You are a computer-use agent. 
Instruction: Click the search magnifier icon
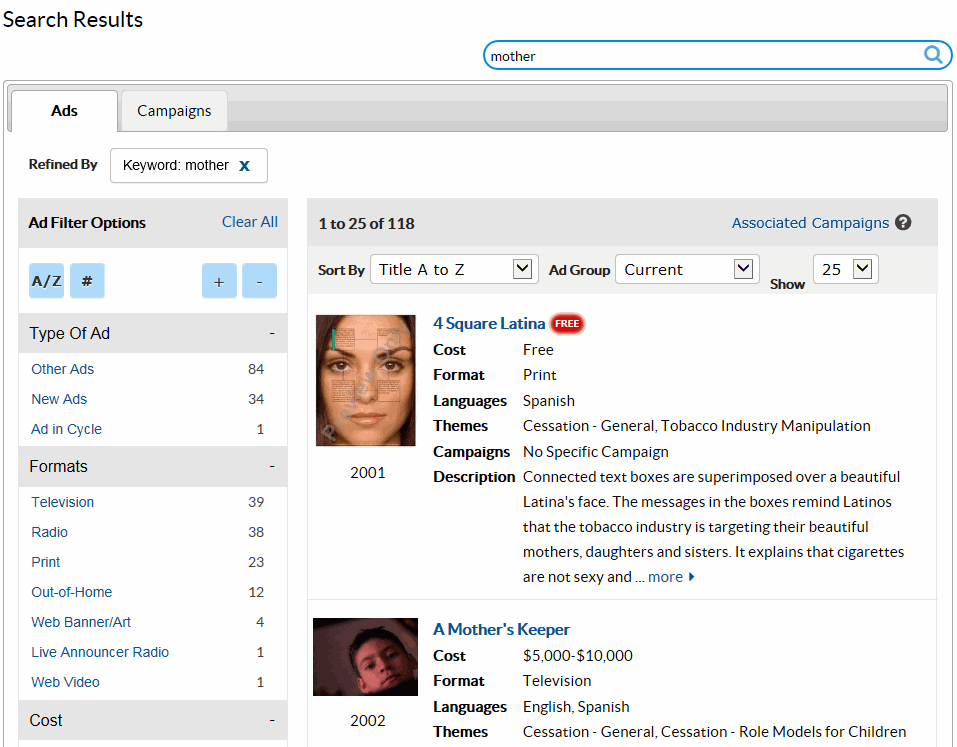tap(933, 55)
